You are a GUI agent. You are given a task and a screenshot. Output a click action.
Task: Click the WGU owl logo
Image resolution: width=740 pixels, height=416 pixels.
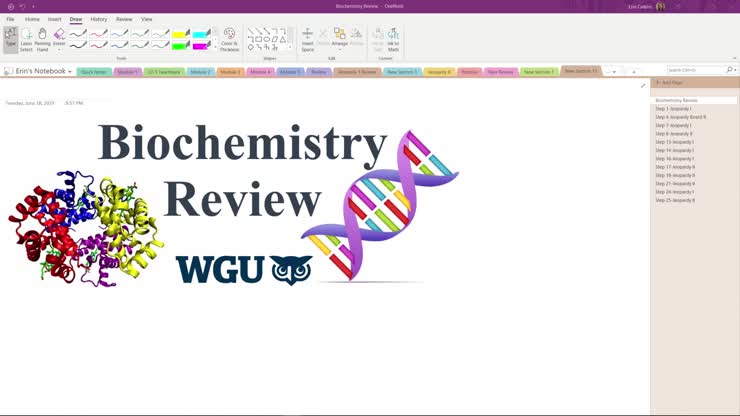click(244, 270)
